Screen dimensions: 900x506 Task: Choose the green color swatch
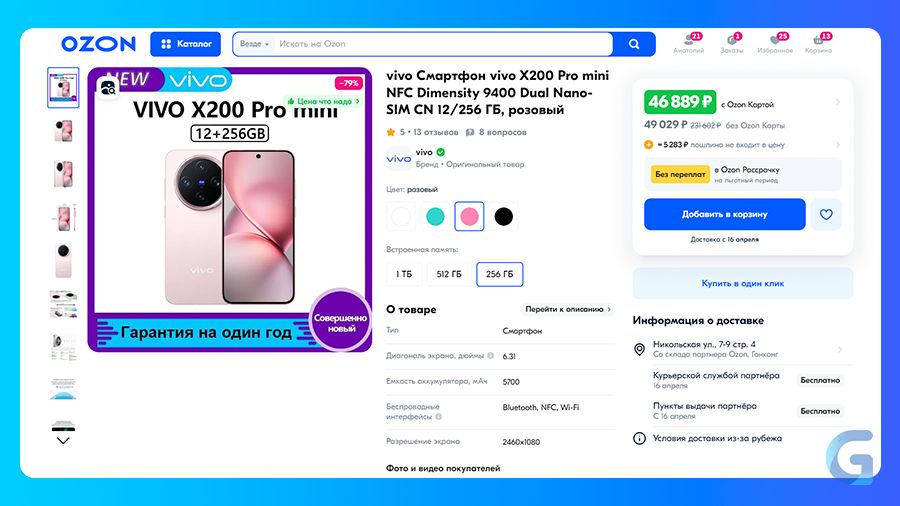435,216
